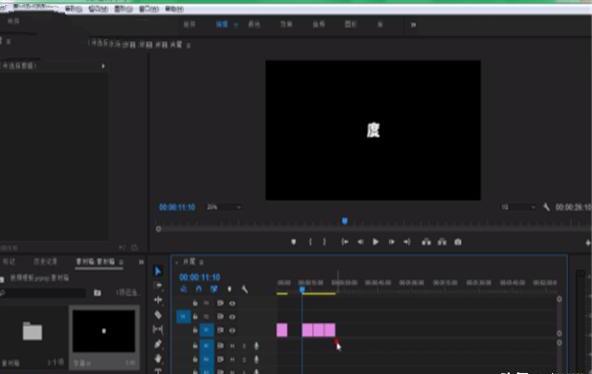592x374 pixels.
Task: Step back one frame
Action: (x=360, y=242)
